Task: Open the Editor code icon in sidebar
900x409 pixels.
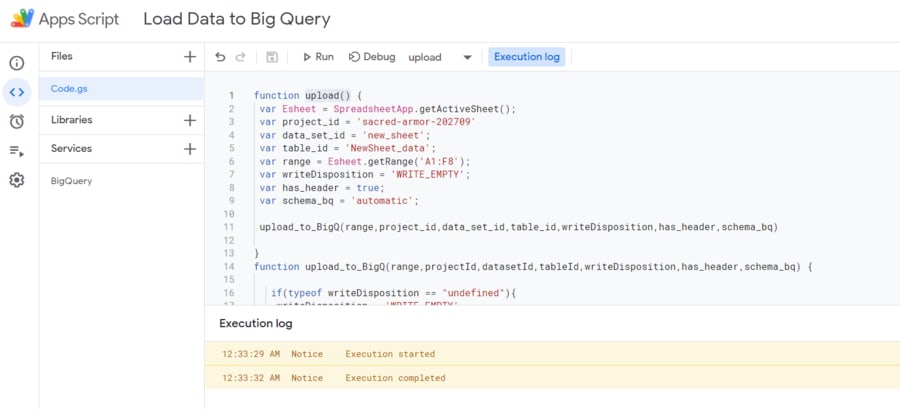Action: click(x=17, y=92)
